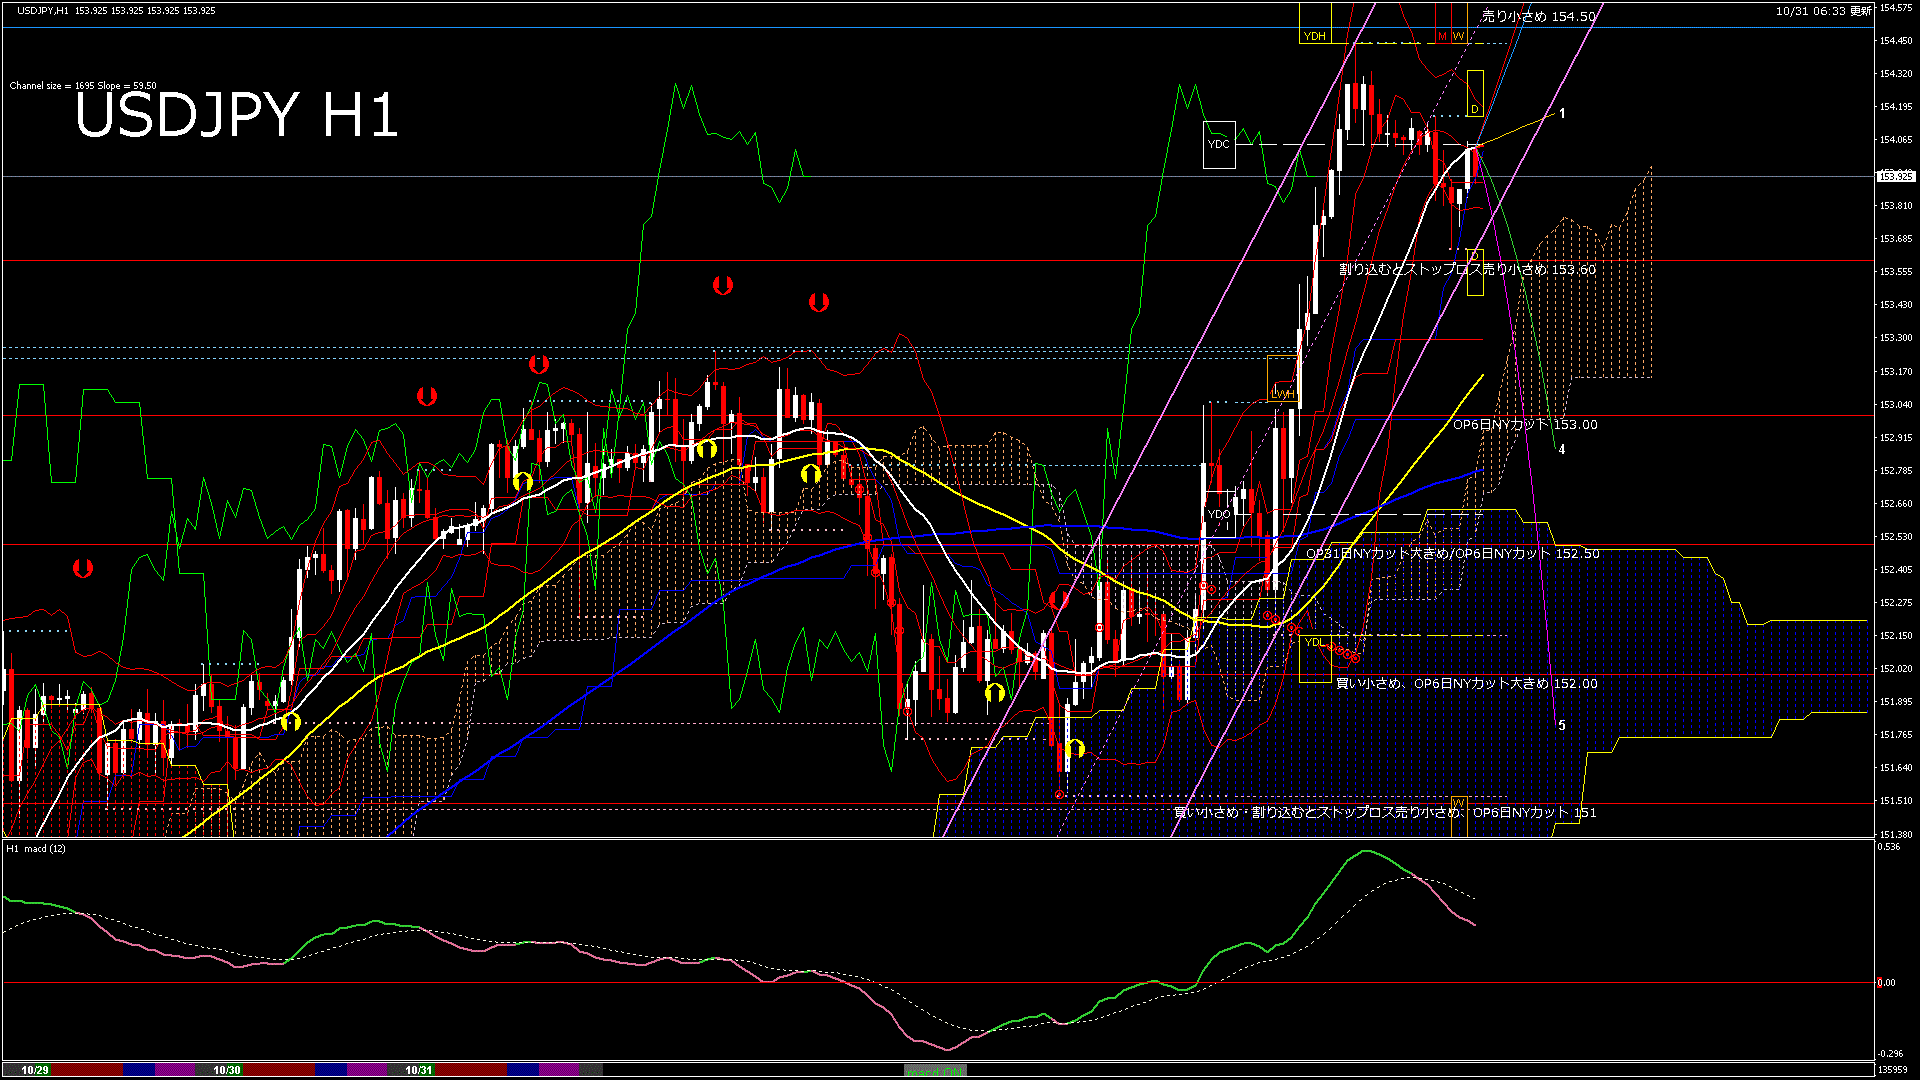
Task: Click the YDO label marker
Action: click(1220, 513)
